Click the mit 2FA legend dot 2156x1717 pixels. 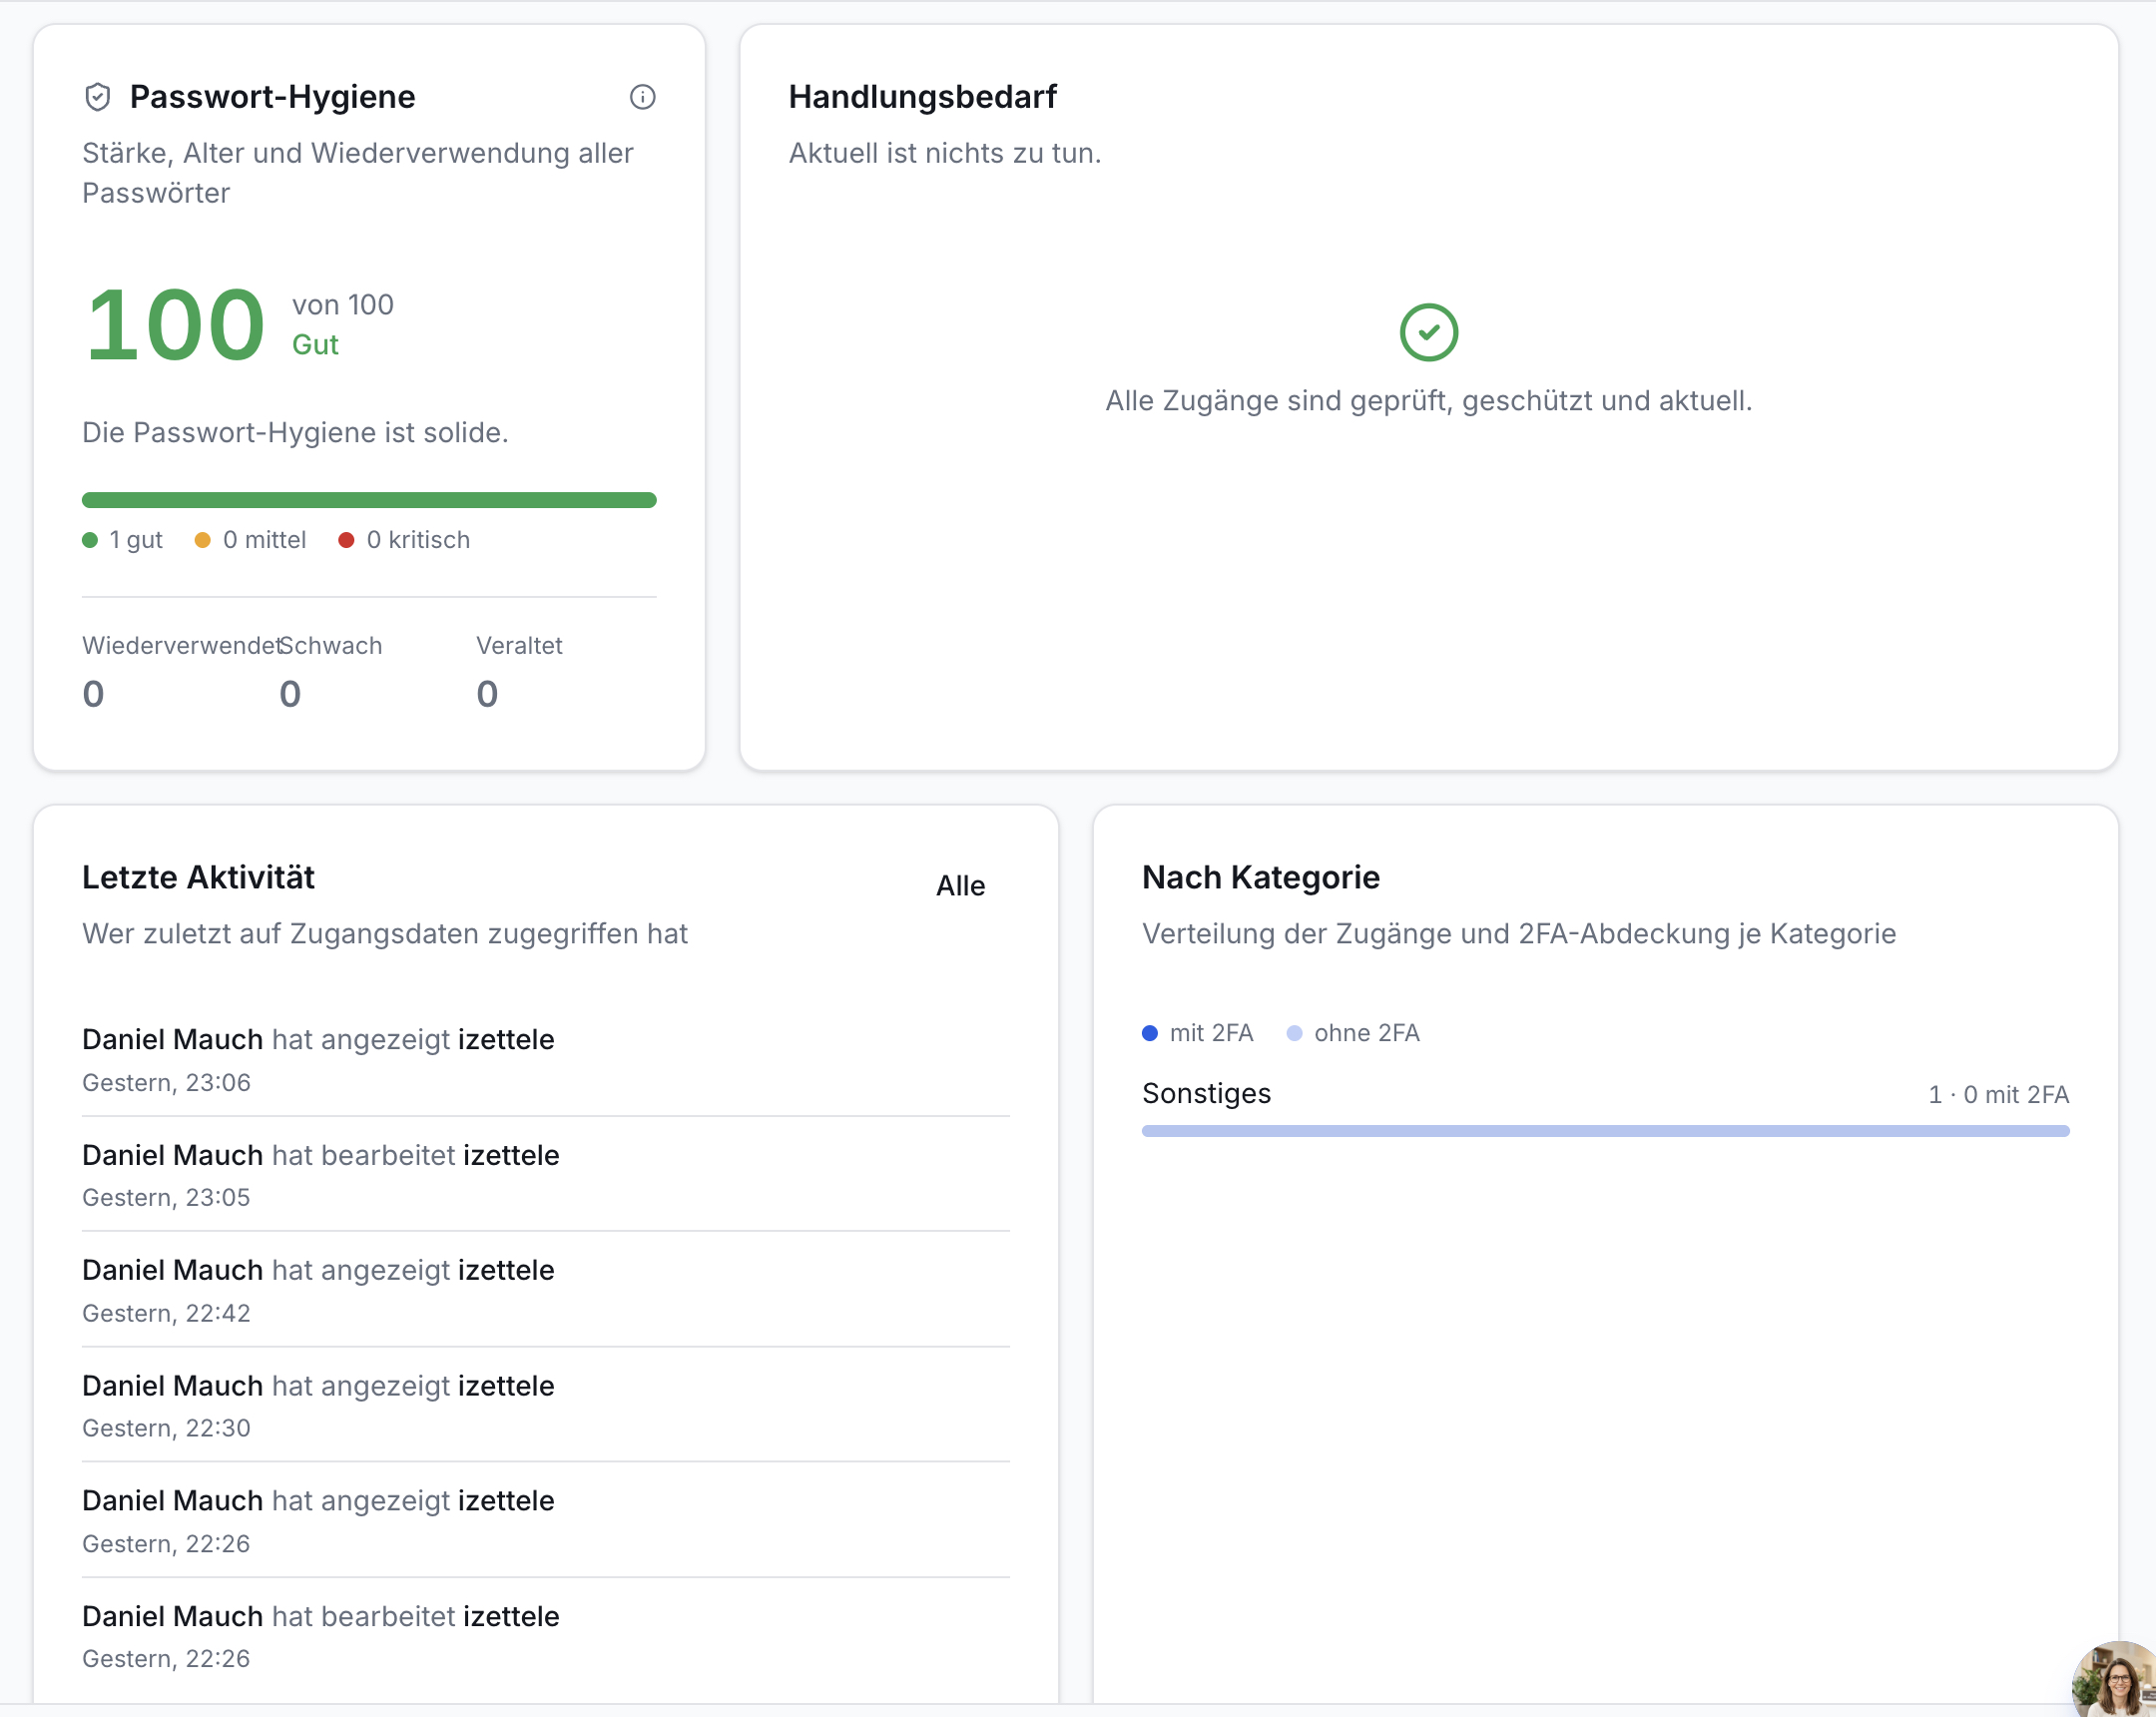point(1150,1033)
